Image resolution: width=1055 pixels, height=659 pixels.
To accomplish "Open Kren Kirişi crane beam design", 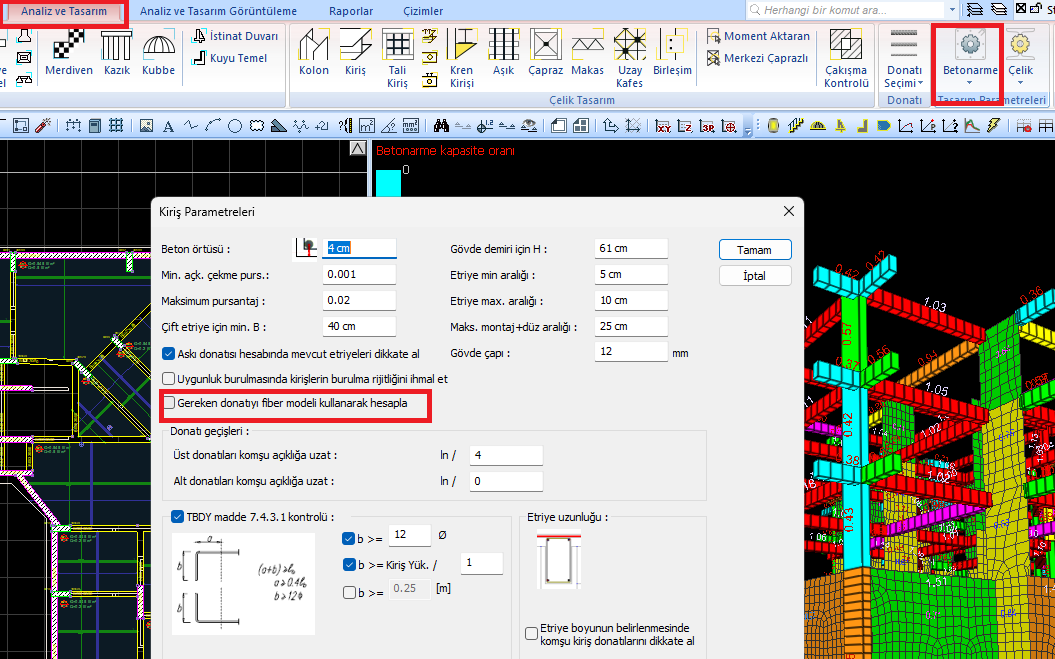I will pyautogui.click(x=462, y=59).
